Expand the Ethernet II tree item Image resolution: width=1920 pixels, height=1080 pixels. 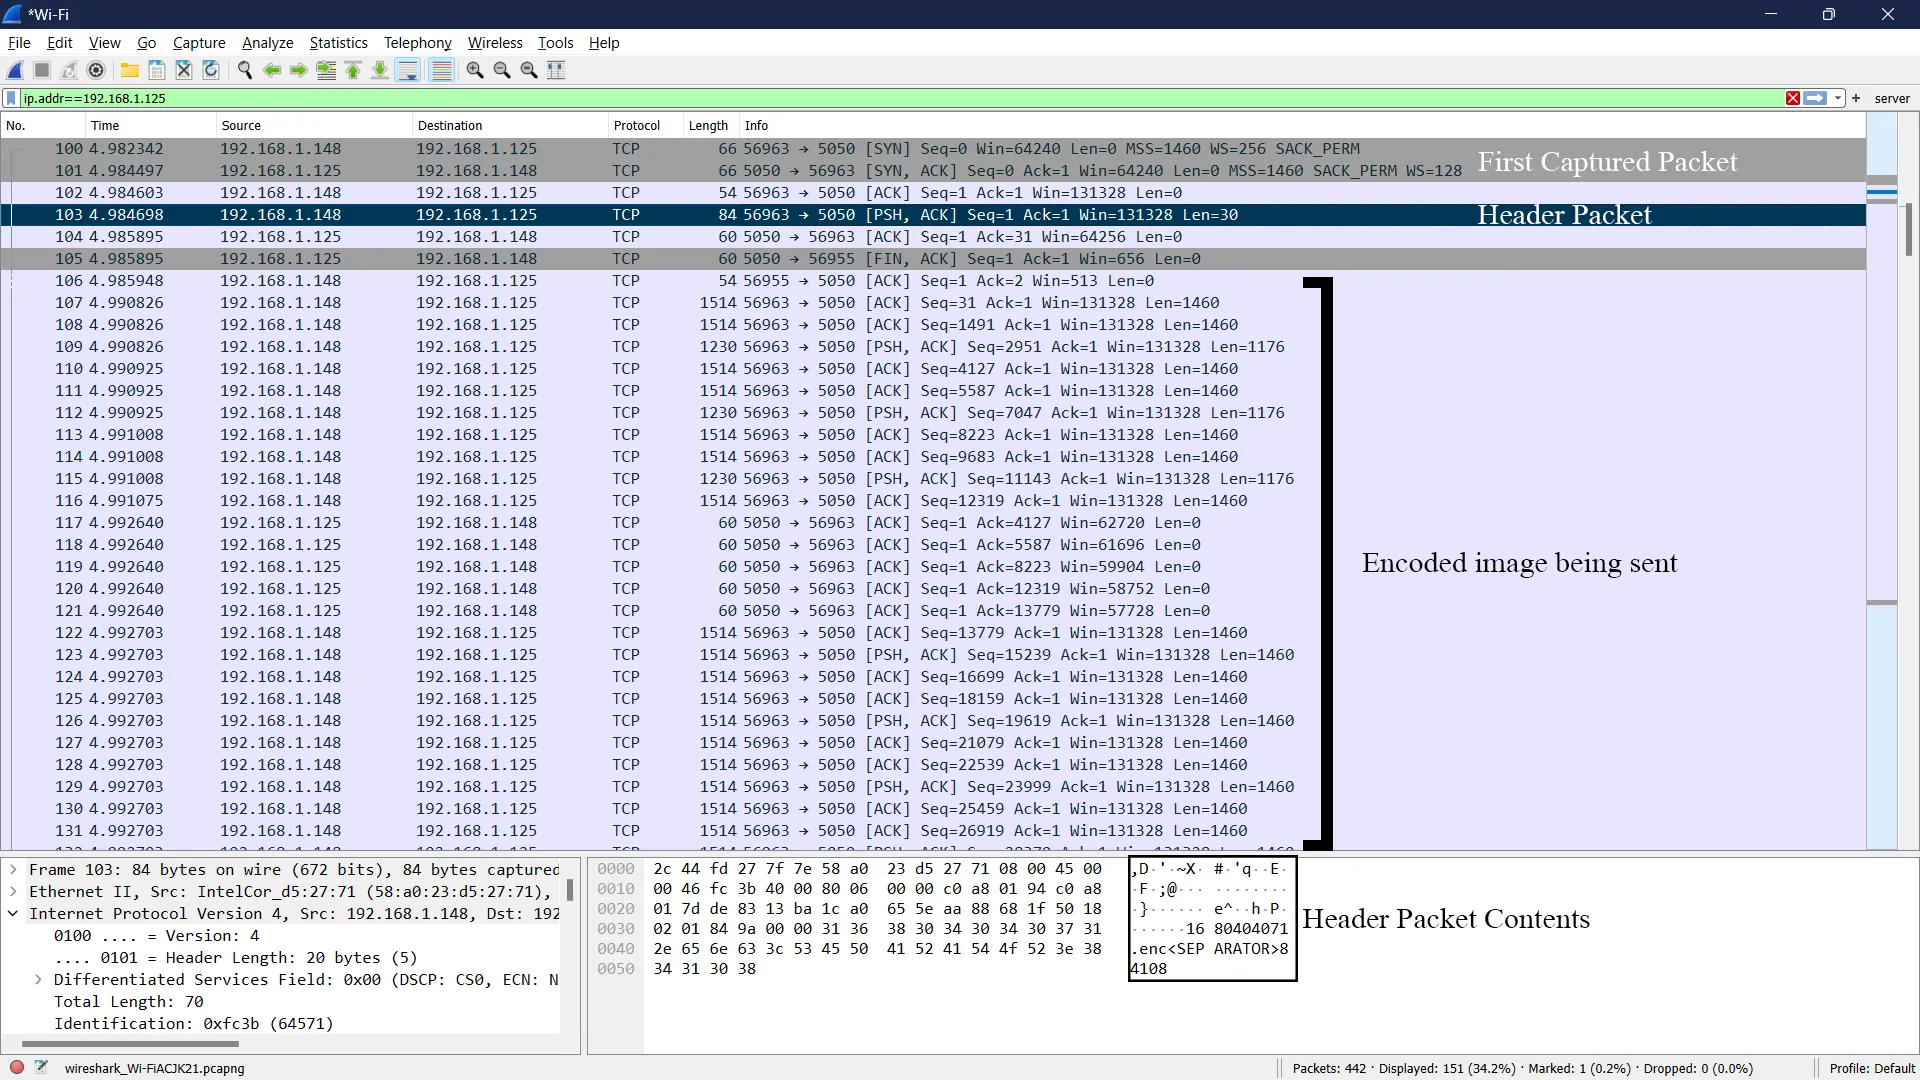(13, 892)
